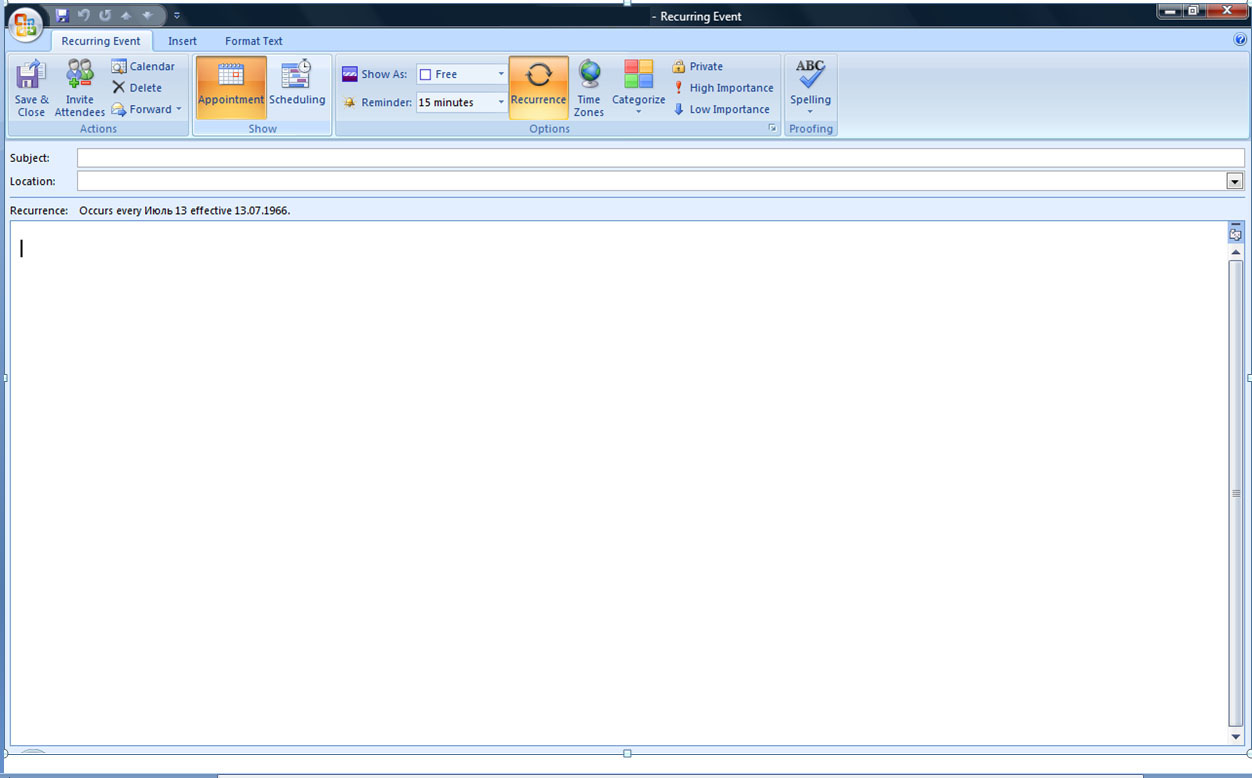Minimize the Recurring Event window

(x=1170, y=11)
